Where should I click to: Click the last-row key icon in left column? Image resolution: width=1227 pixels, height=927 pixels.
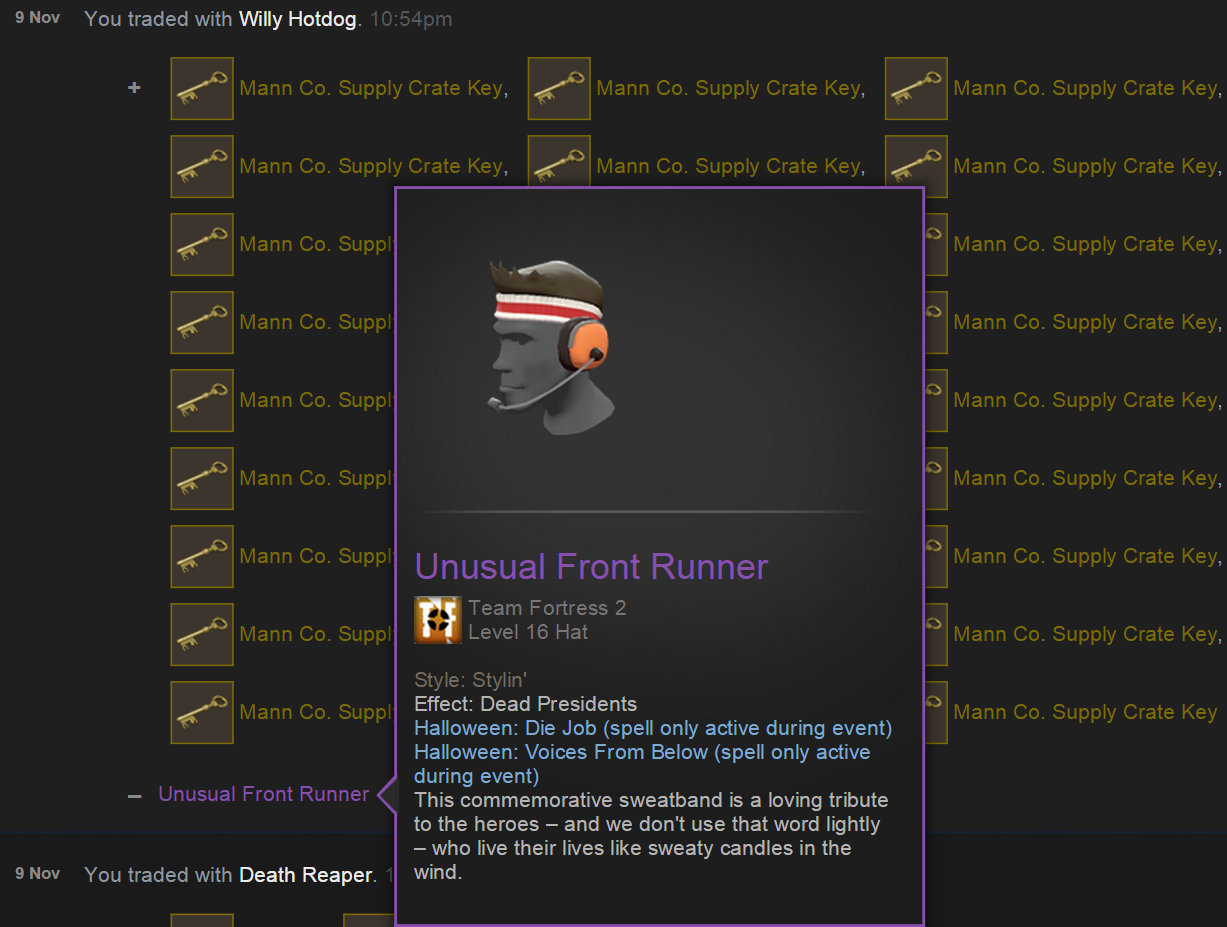click(202, 713)
